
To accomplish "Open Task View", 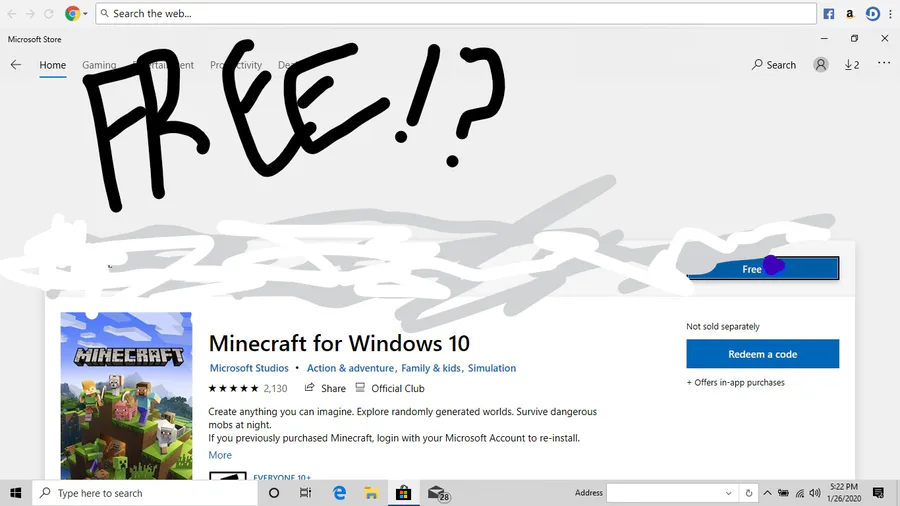I will 305,493.
